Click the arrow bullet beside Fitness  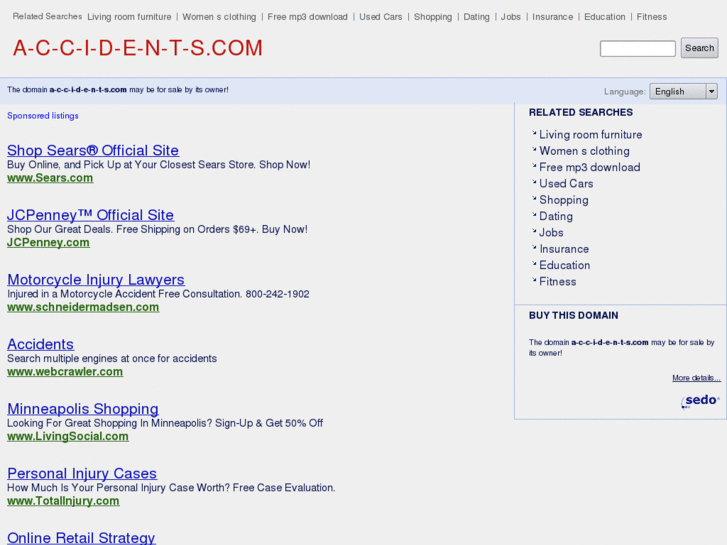[x=534, y=280]
